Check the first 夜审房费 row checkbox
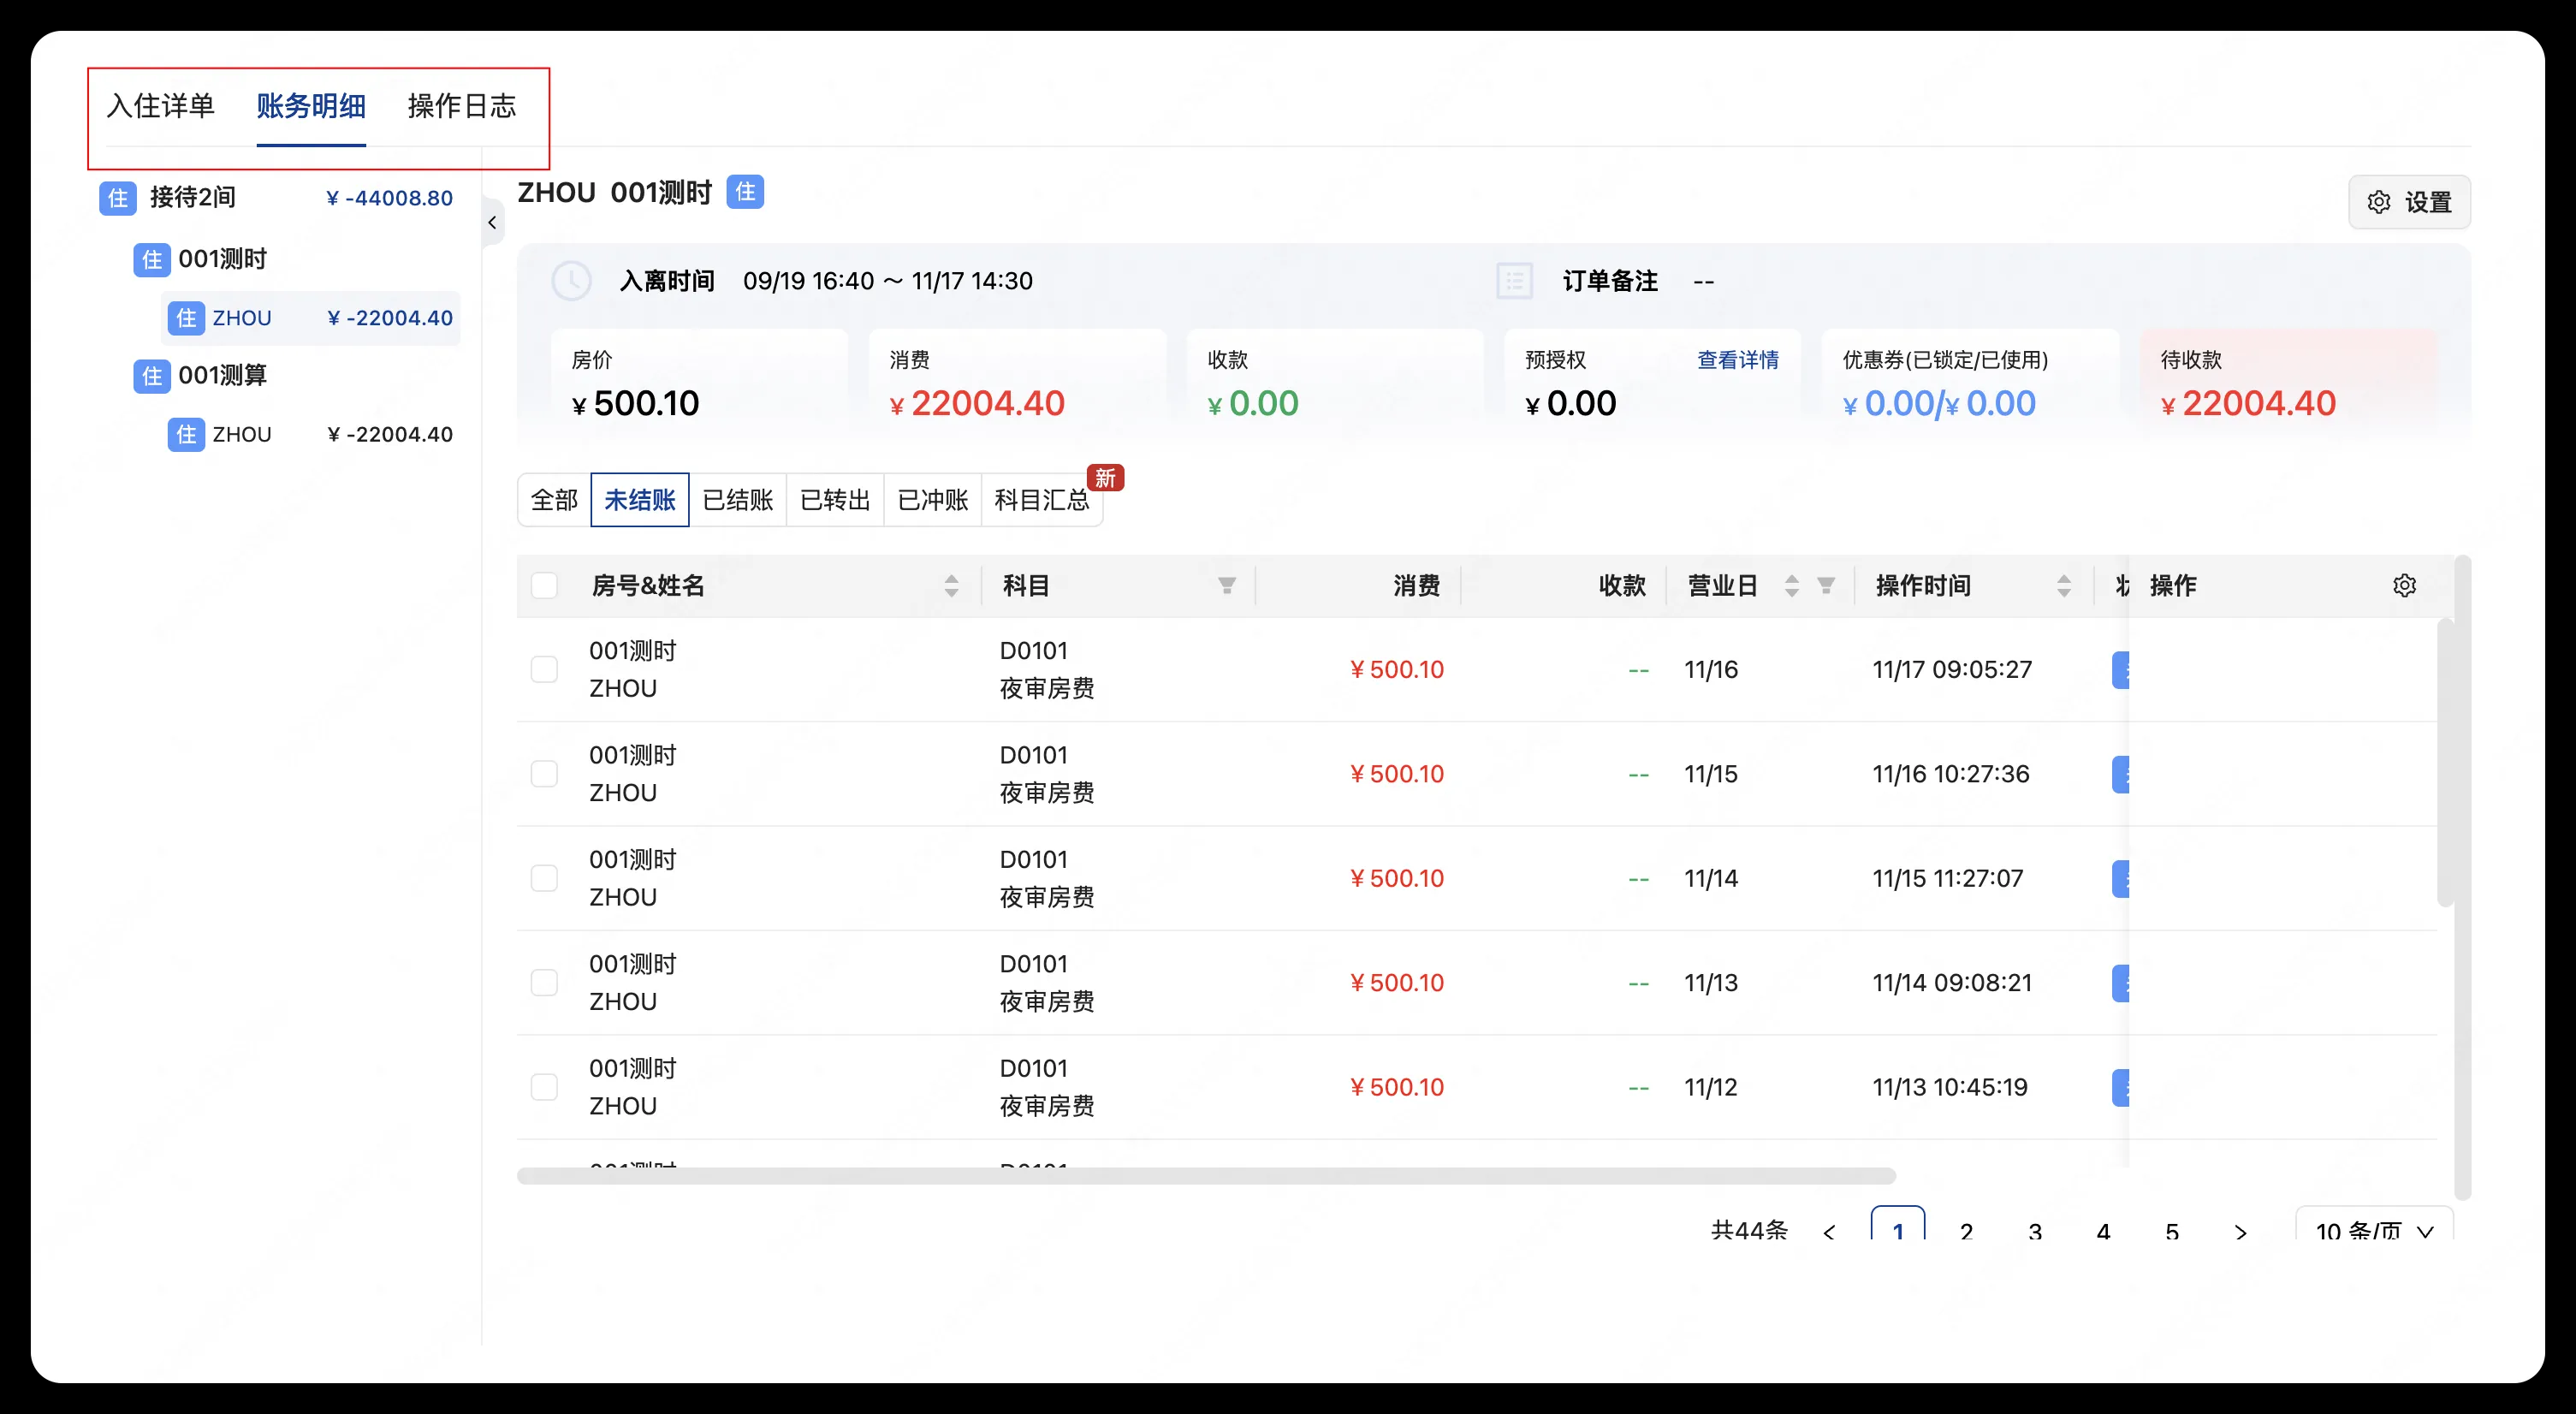Screen dimensions: 2576x1414 pos(545,669)
